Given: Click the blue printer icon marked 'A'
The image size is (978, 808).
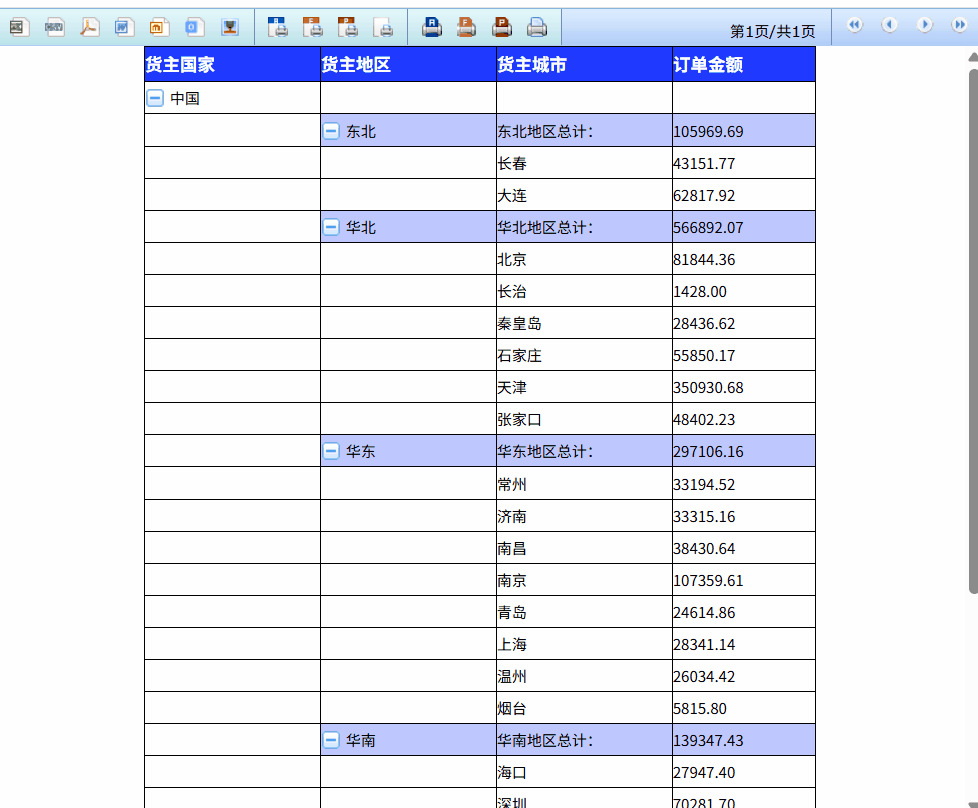Looking at the screenshot, I should [x=432, y=27].
